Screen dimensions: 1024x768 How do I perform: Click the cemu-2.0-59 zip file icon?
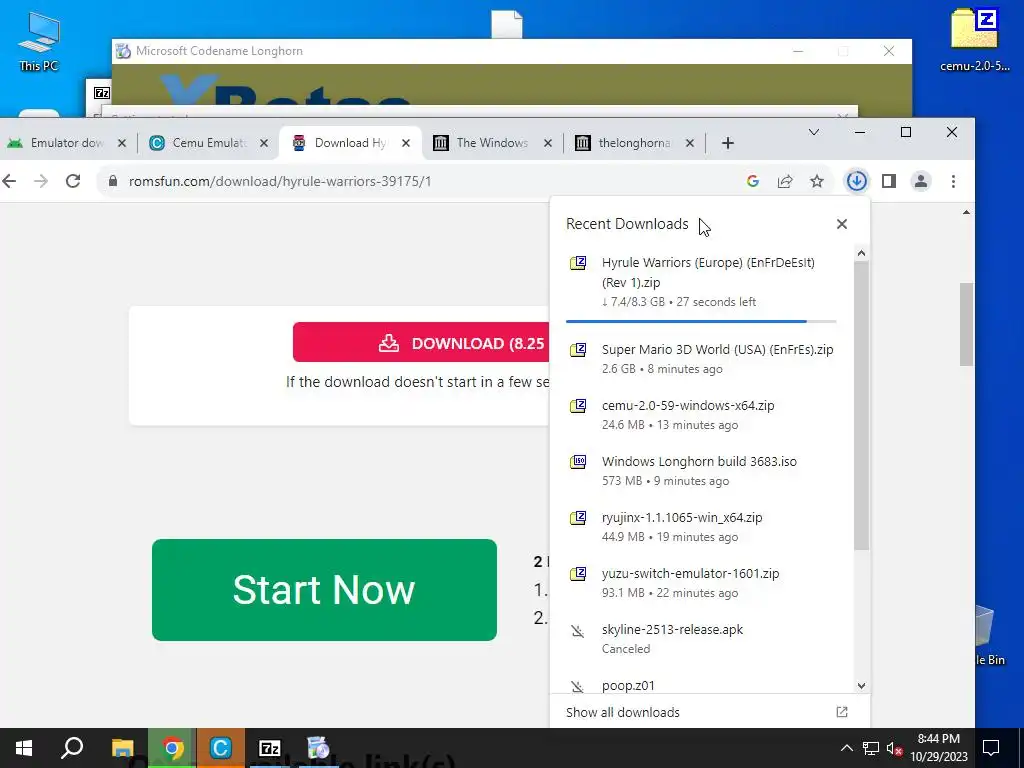pyautogui.click(x=578, y=406)
